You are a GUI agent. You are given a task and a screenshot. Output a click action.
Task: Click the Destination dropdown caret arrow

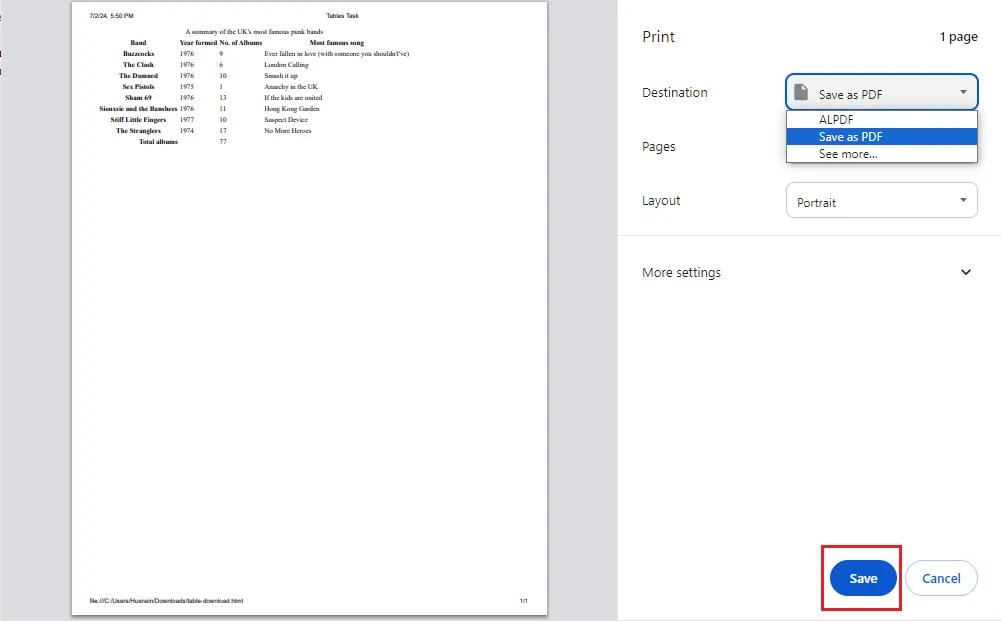[965, 91]
